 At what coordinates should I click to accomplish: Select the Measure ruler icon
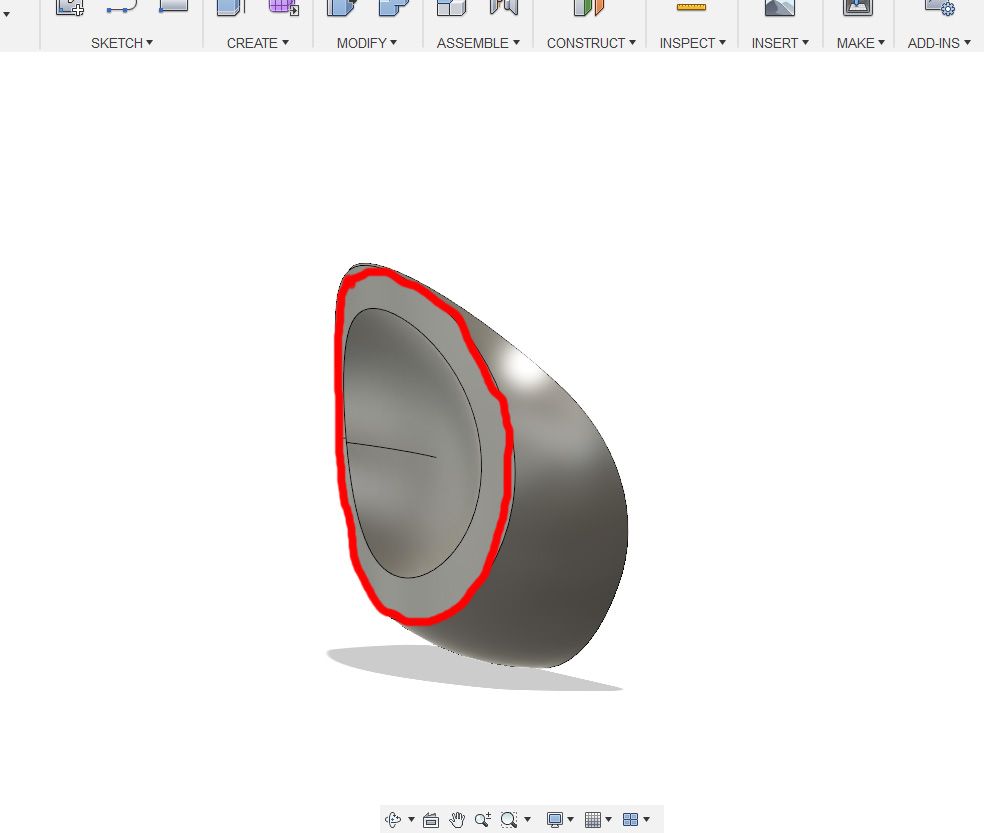click(691, 7)
